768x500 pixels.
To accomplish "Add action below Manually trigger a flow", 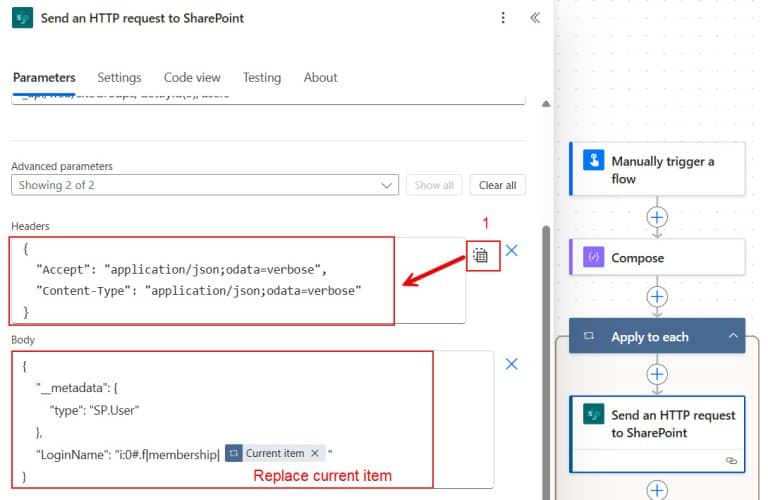I will 657,217.
